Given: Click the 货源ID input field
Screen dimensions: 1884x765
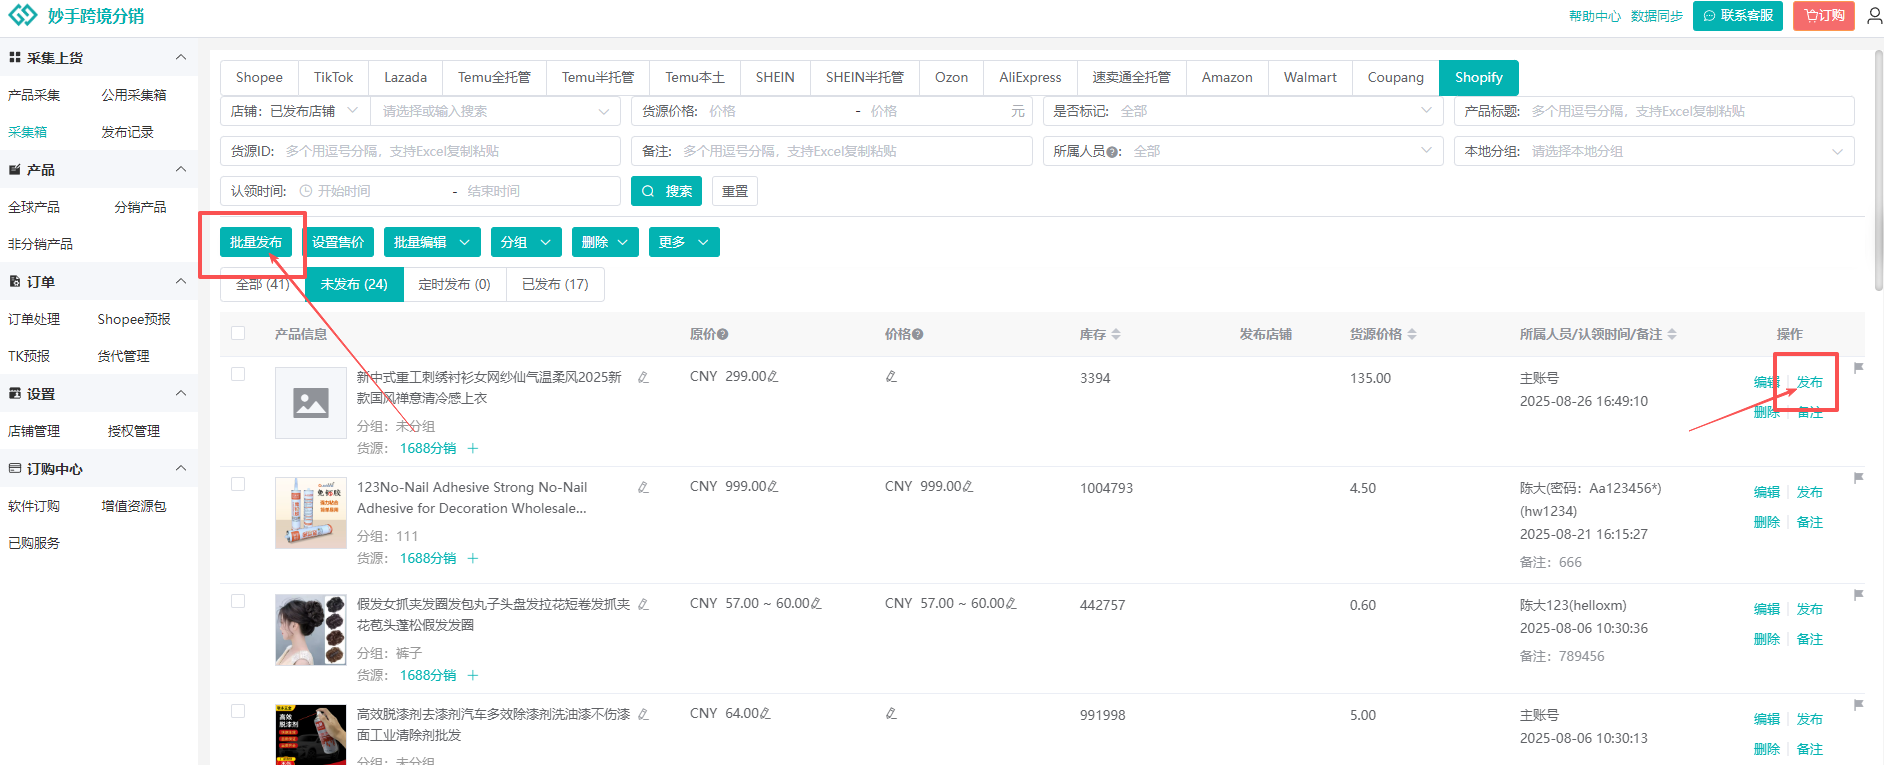Looking at the screenshot, I should coord(450,151).
